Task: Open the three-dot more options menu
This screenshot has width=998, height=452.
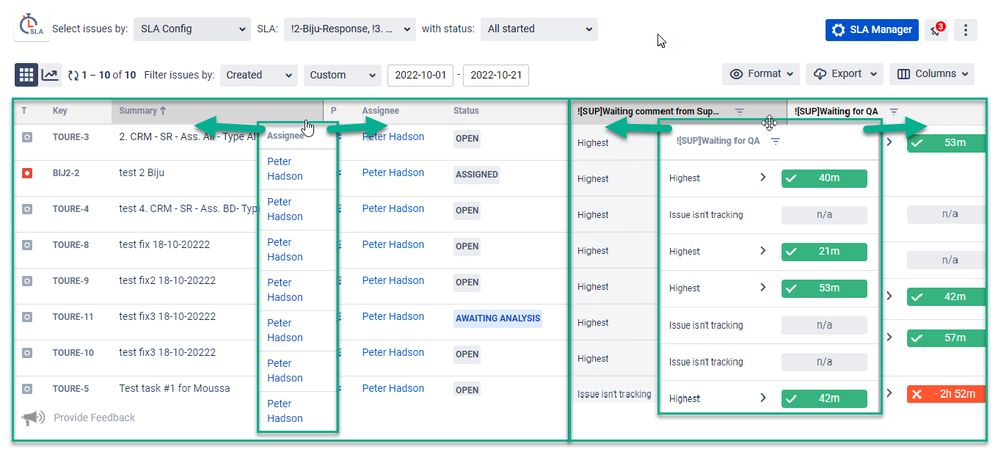Action: coord(966,29)
